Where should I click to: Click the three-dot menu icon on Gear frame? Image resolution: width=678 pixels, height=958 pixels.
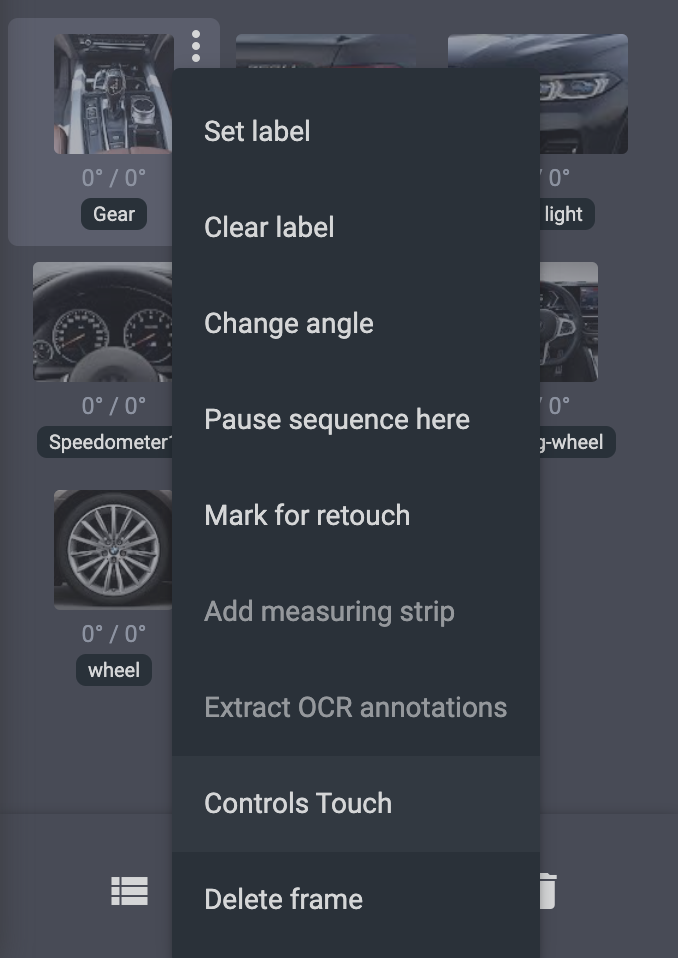coord(196,46)
